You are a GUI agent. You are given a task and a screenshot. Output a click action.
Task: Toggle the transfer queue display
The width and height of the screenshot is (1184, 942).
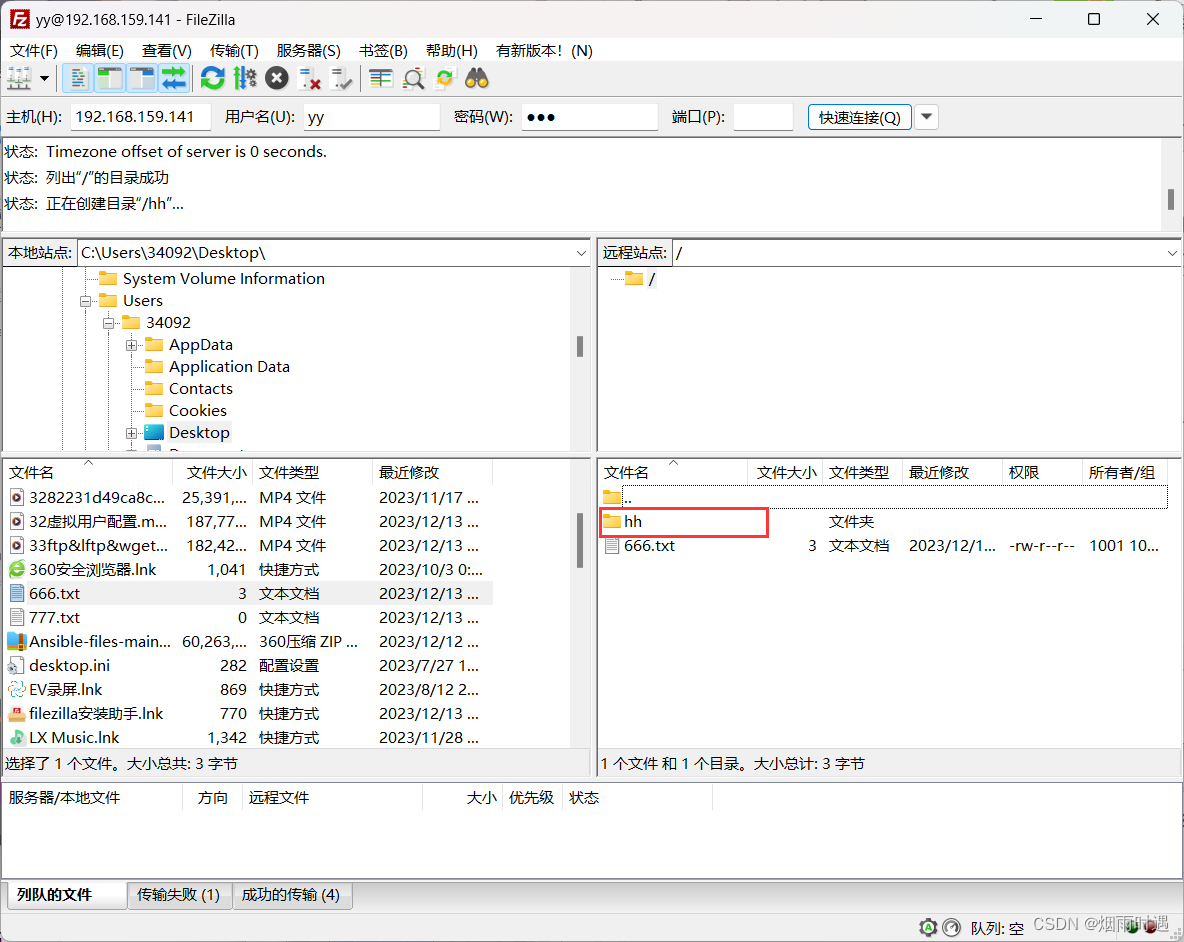(x=174, y=78)
